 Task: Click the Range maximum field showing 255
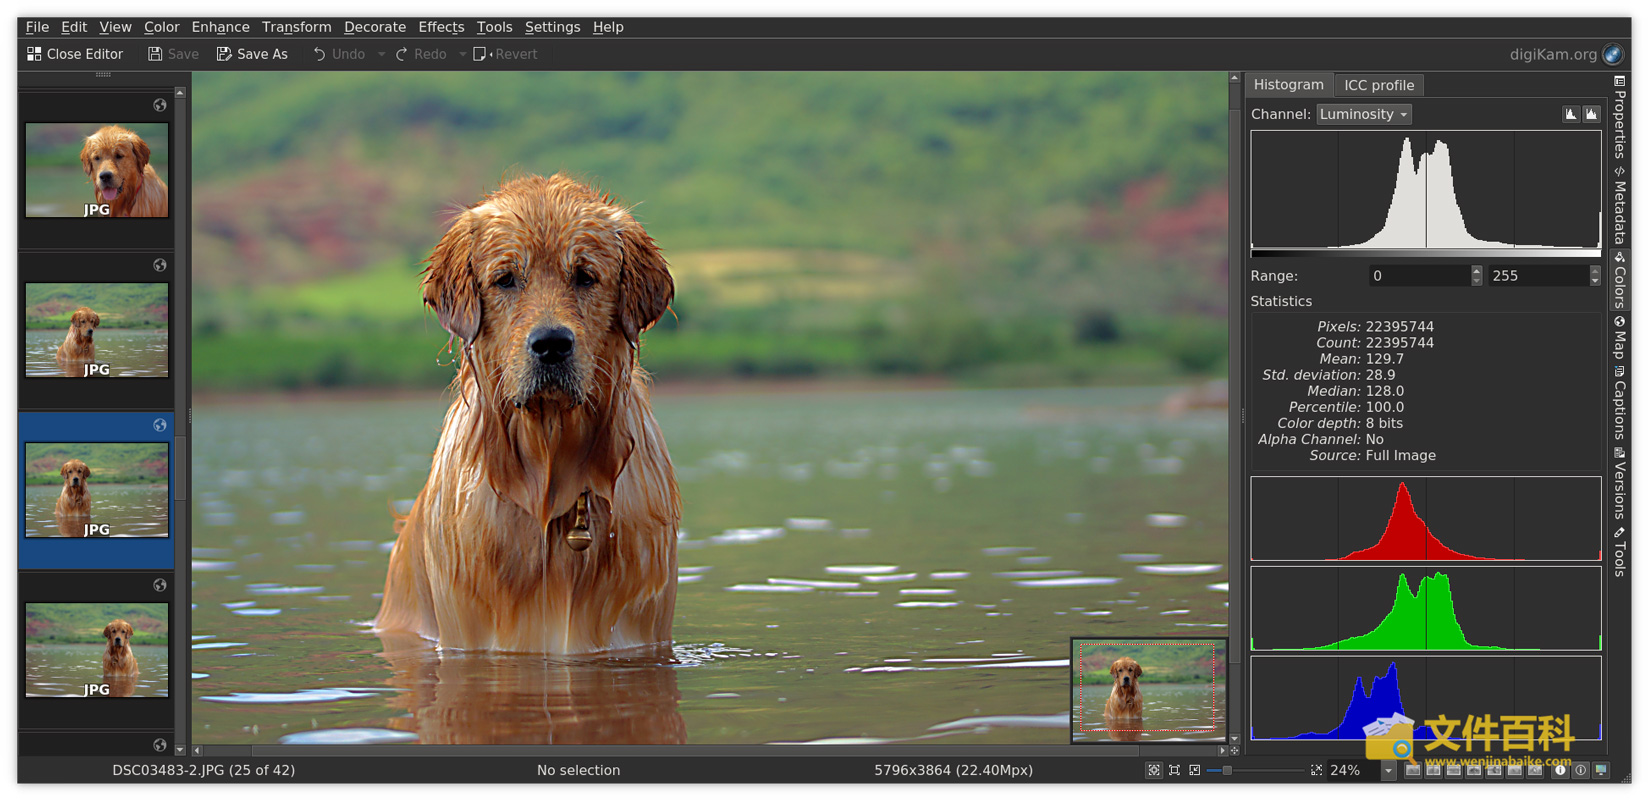point(1537,276)
